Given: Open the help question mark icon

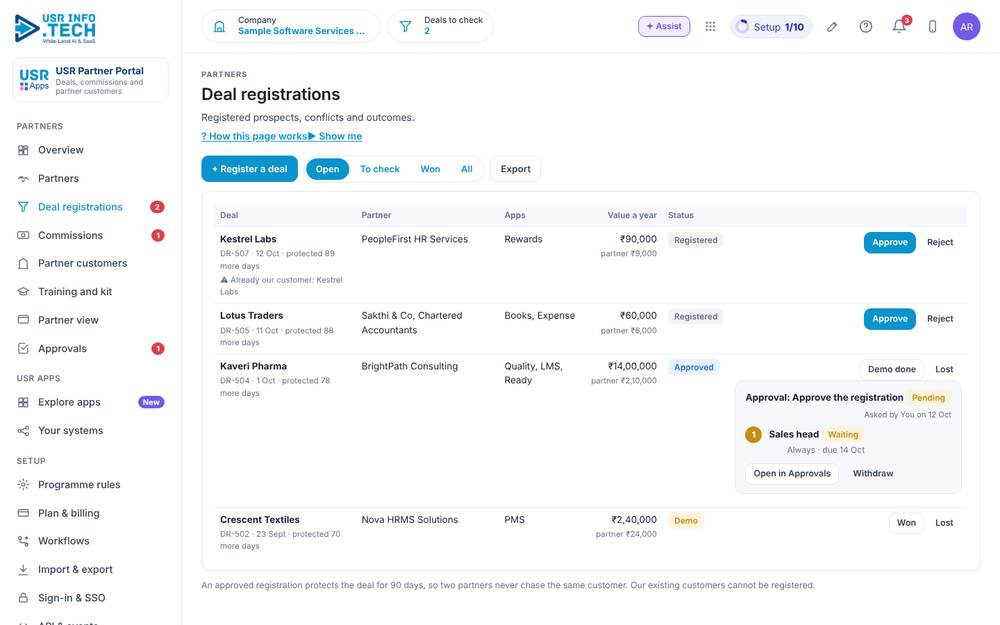Looking at the screenshot, I should click(865, 26).
